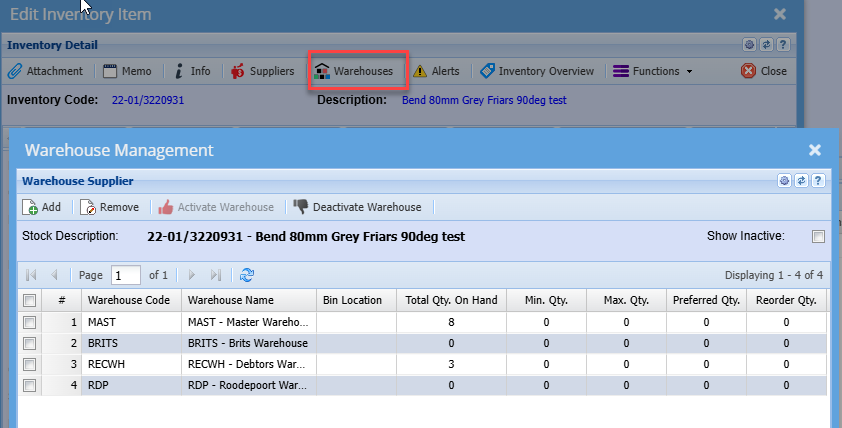This screenshot has width=842, height=428.
Task: Click Remove warehouse button
Action: (109, 207)
